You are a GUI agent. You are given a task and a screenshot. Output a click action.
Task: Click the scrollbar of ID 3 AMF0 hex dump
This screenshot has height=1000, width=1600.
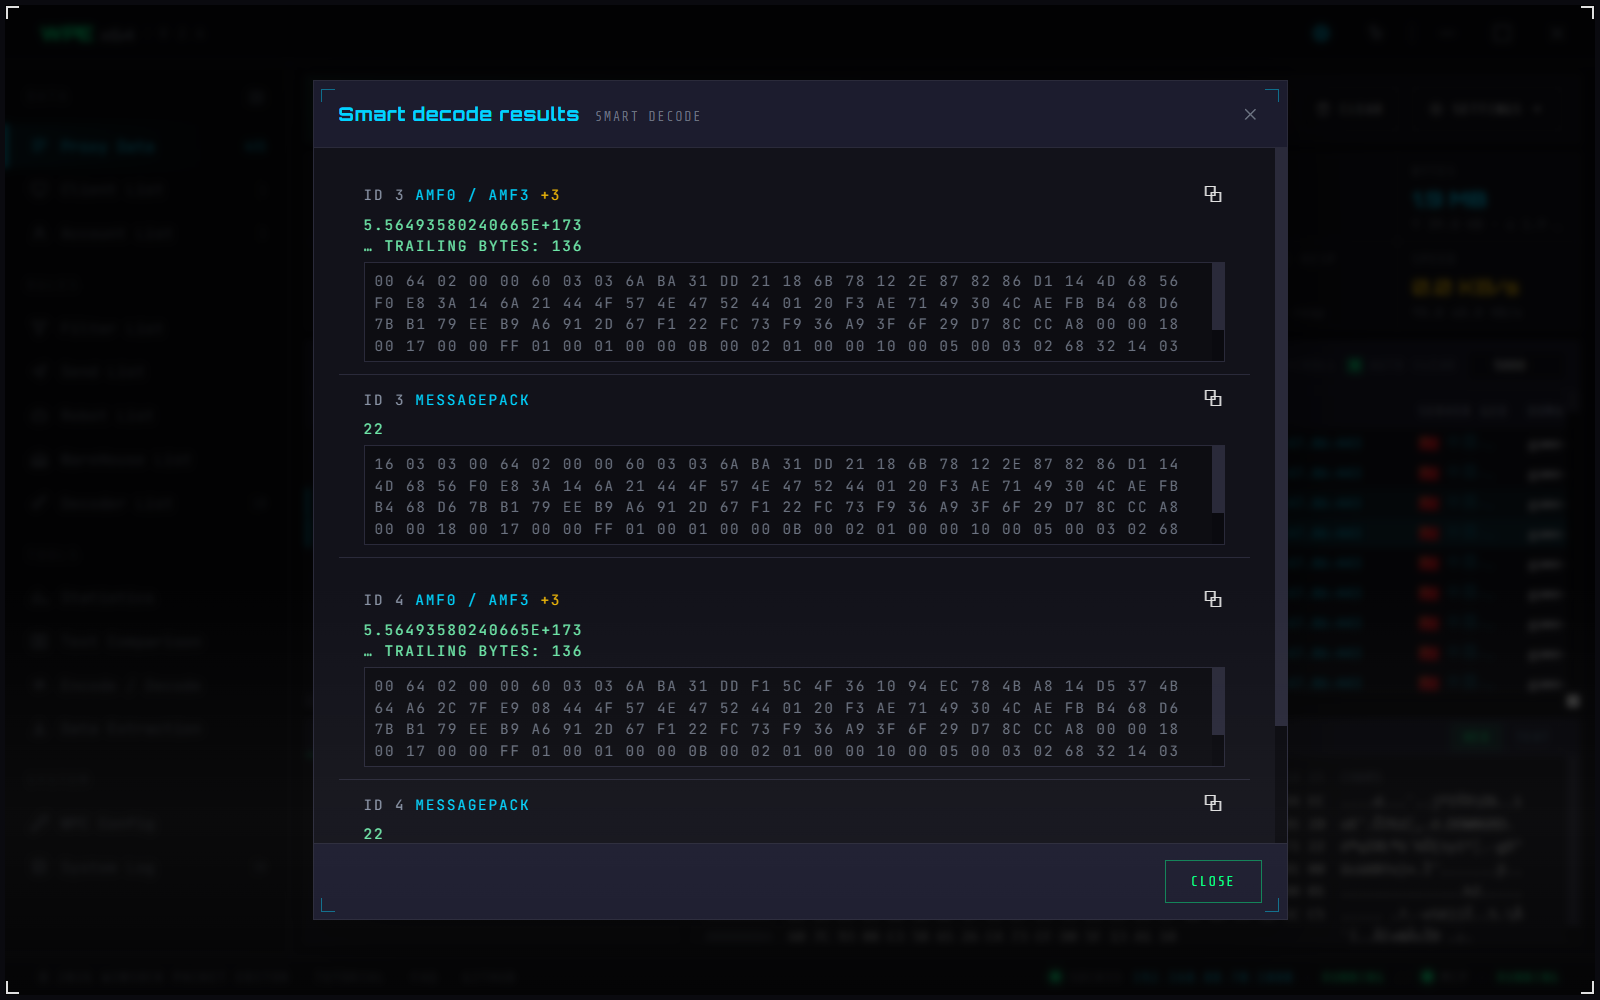[x=1218, y=296]
